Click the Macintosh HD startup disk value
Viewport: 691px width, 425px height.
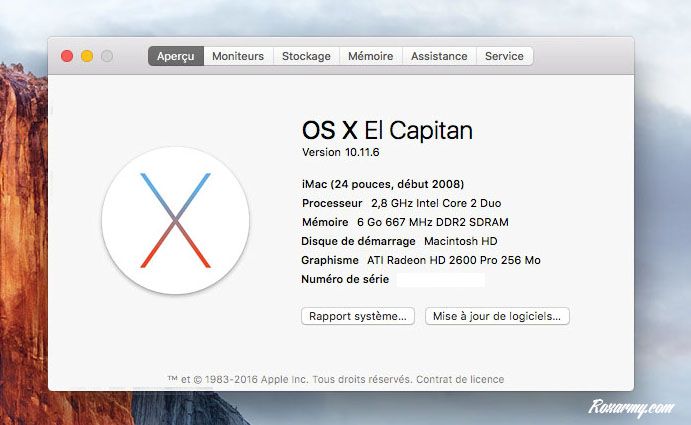tap(460, 241)
